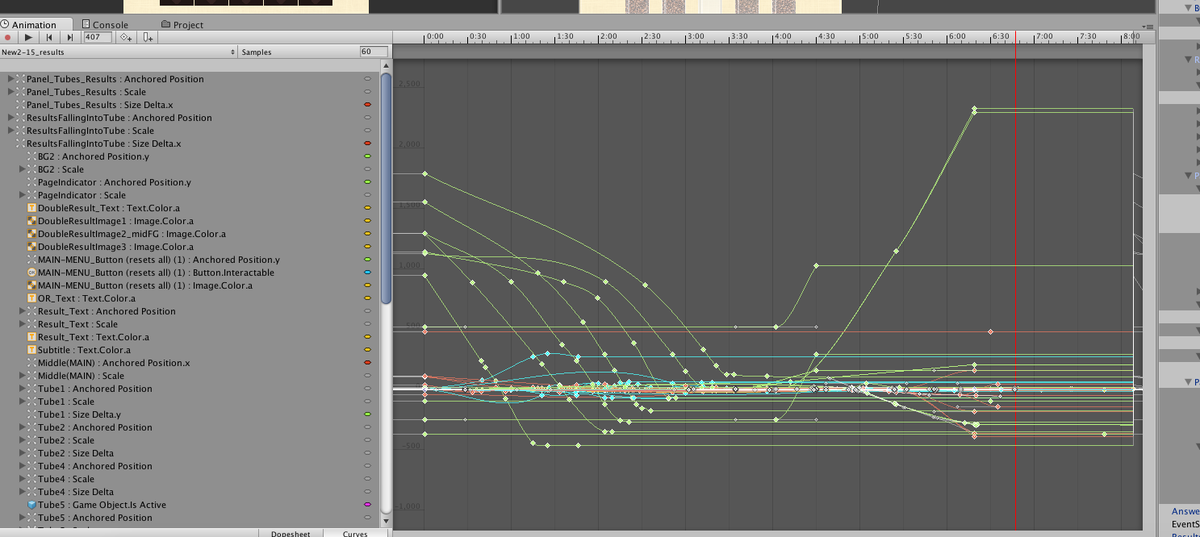Viewport: 1200px width, 537px height.
Task: Select 'PageIndicator : Anchored Position.y' row
Action: 190,182
